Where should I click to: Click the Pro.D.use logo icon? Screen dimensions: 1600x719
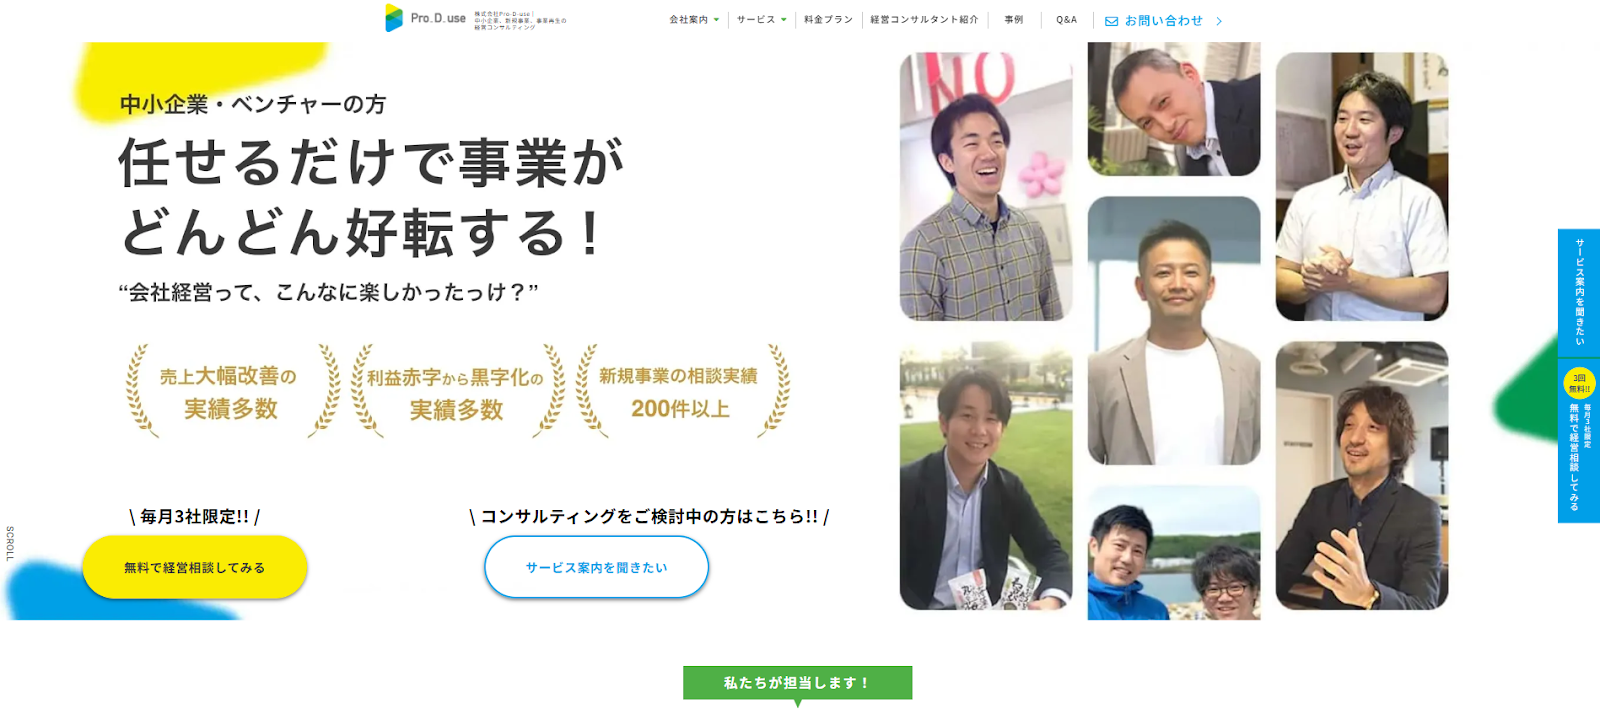[x=394, y=18]
